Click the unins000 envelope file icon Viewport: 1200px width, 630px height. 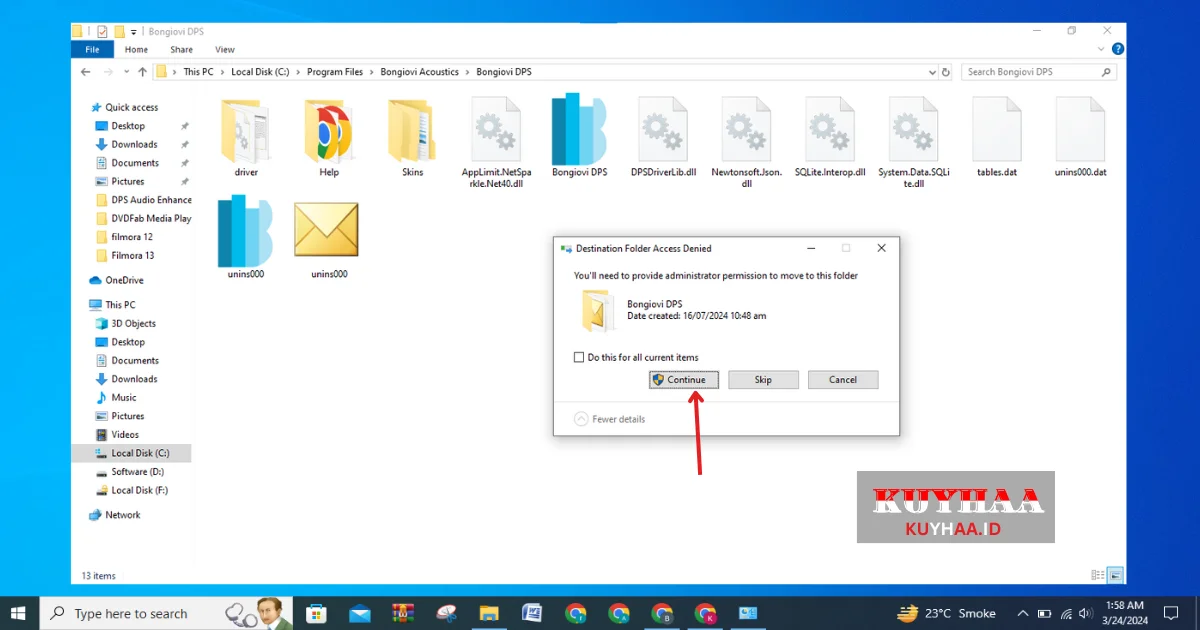pyautogui.click(x=327, y=231)
